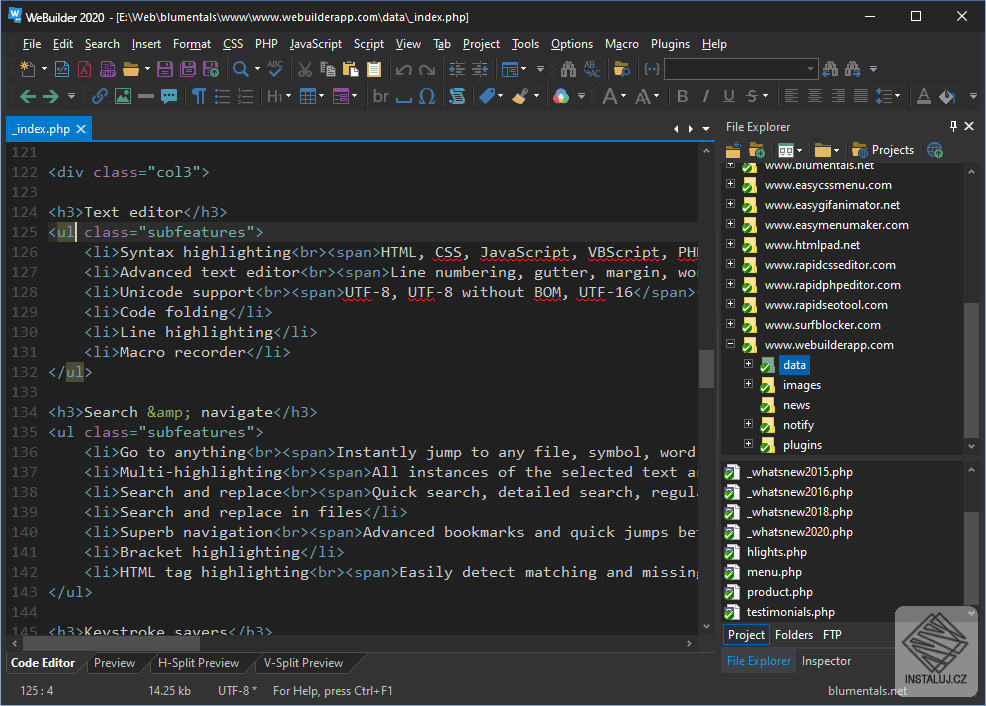This screenshot has height=706, width=986.
Task: Pin the File Explorer panel
Action: (953, 127)
